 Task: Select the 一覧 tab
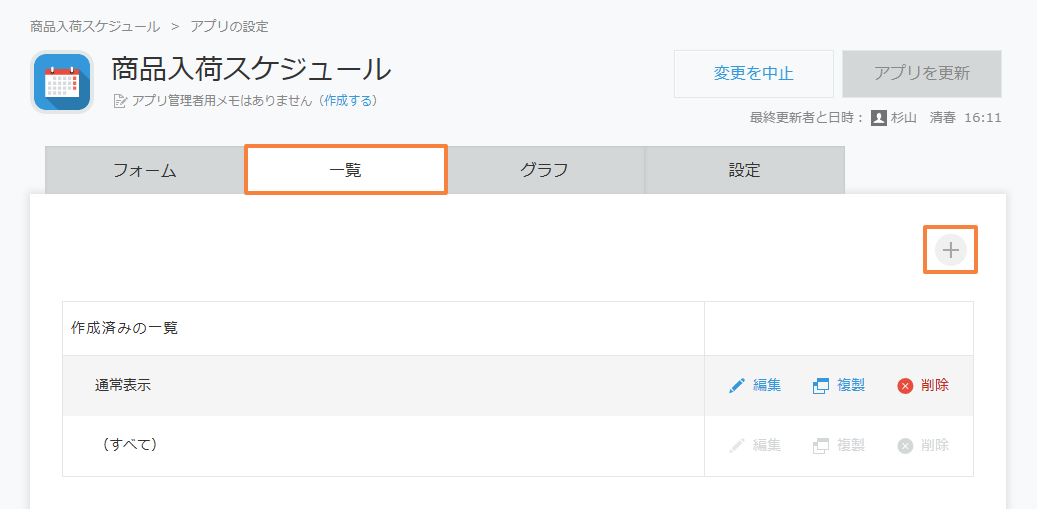345,170
